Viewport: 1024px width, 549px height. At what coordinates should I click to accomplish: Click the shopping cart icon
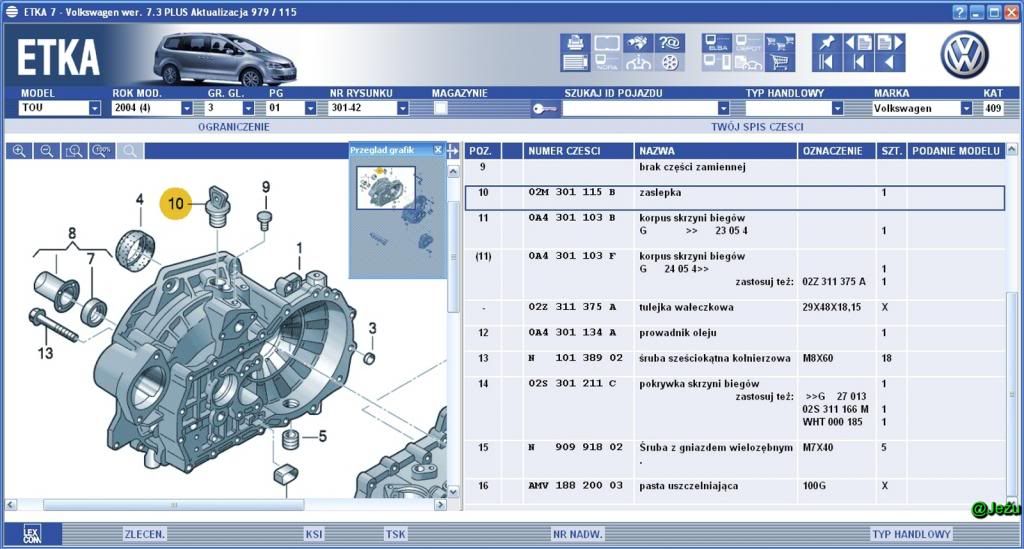780,62
